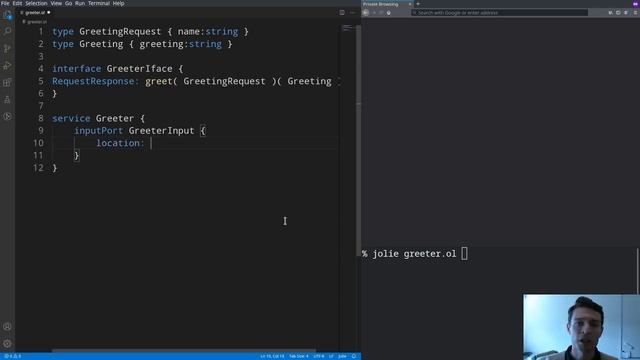Click the UTF-8 encoding status entry
The height and width of the screenshot is (360, 640).
coord(319,356)
